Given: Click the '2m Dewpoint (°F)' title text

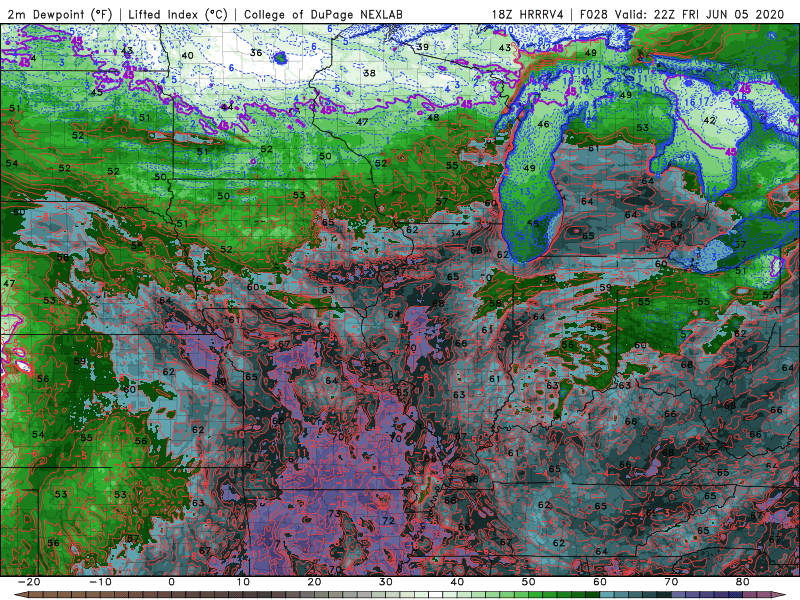Looking at the screenshot, I should 59,15.
